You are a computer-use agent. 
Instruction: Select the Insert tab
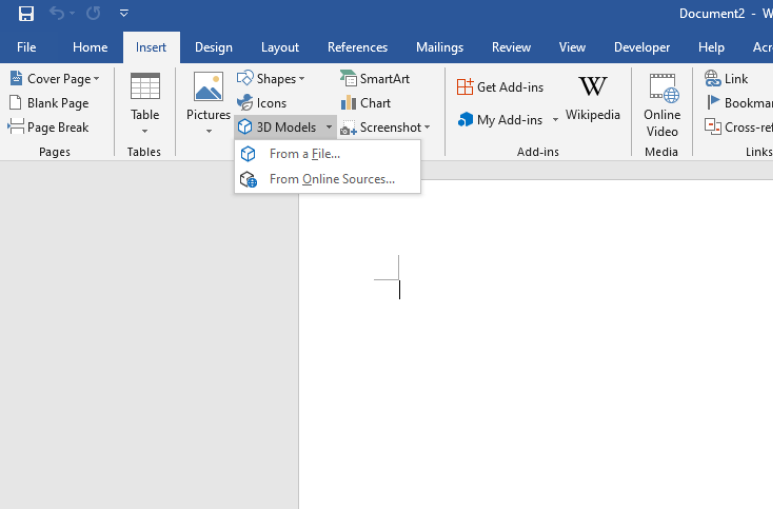pyautogui.click(x=151, y=47)
